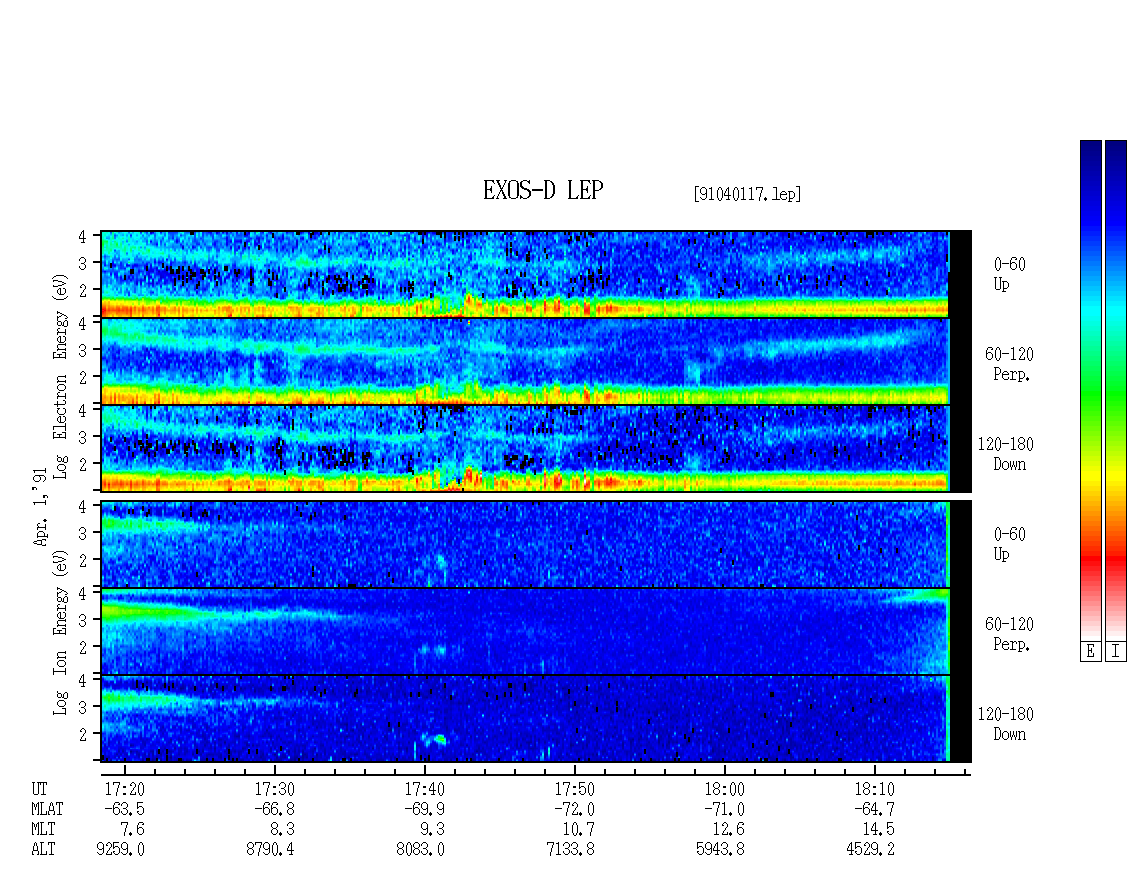Click the MLT row label
This screenshot has width=1130, height=875.
click(43, 830)
